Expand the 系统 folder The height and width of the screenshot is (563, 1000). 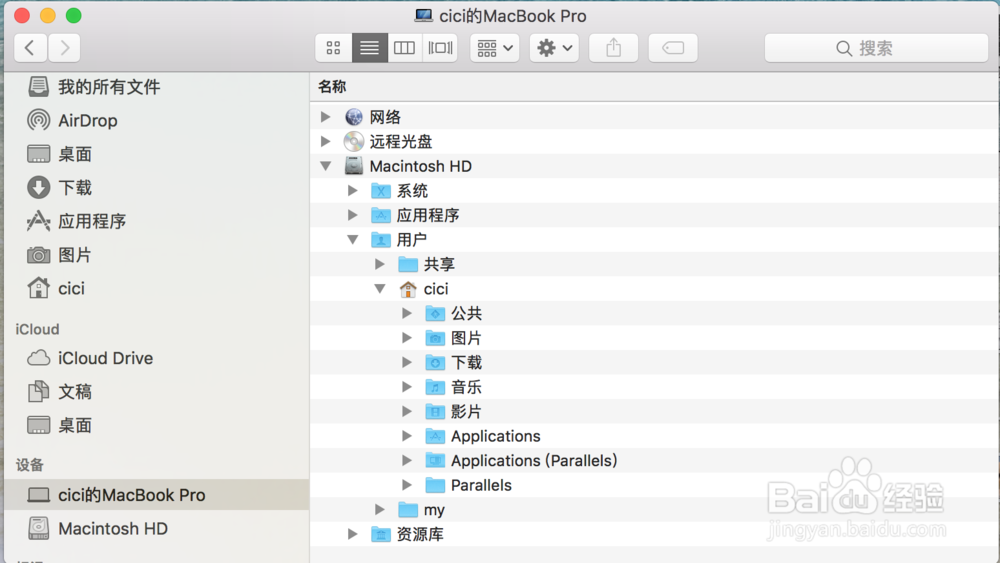(x=353, y=190)
